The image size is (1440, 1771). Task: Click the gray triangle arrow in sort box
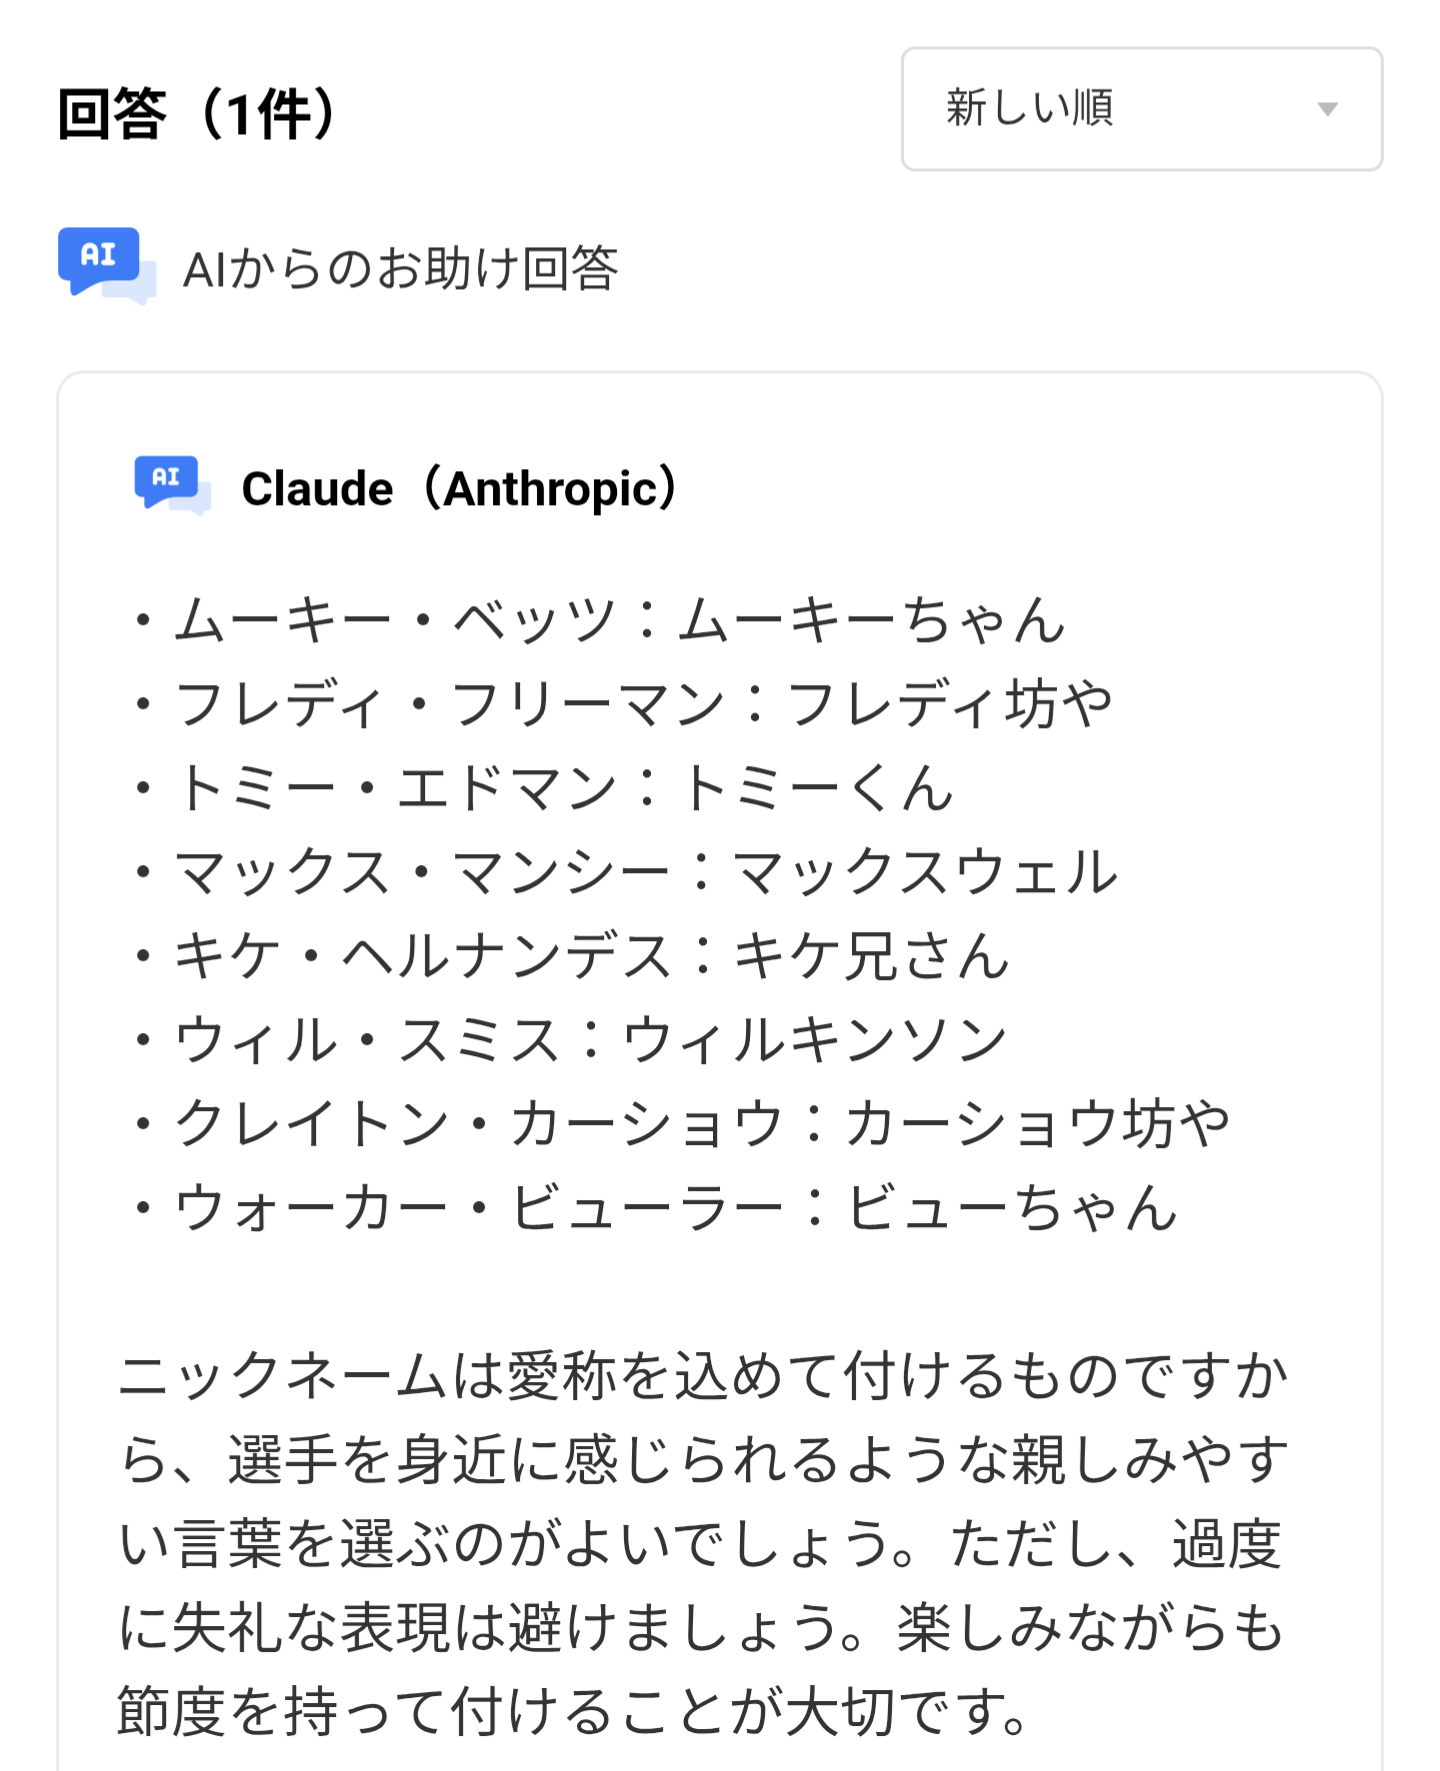tap(1327, 109)
